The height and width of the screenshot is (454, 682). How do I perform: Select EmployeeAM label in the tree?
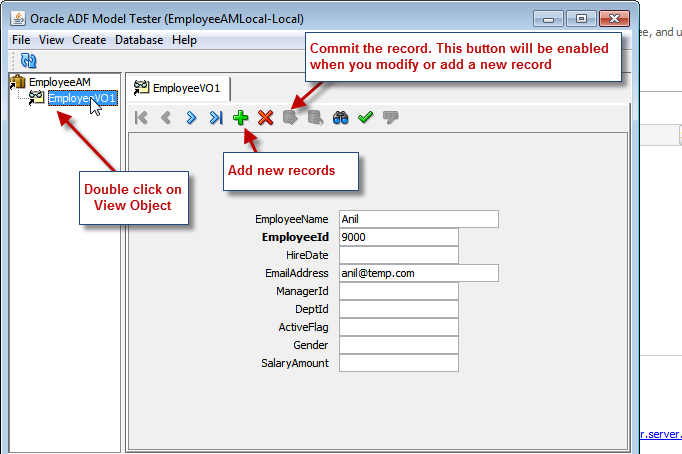[x=60, y=82]
